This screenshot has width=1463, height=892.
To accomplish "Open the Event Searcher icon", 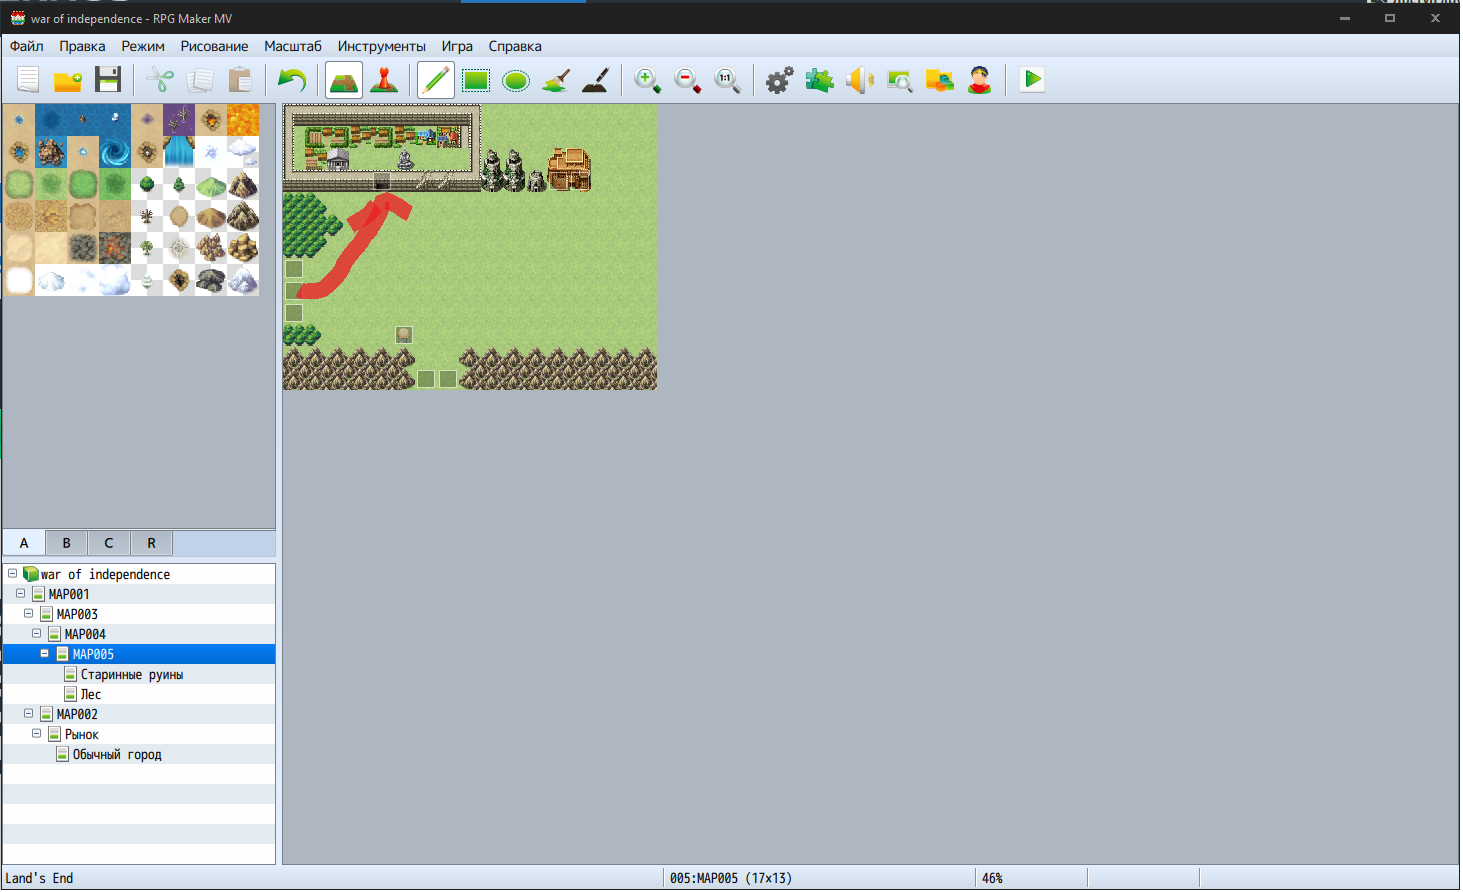I will 900,80.
